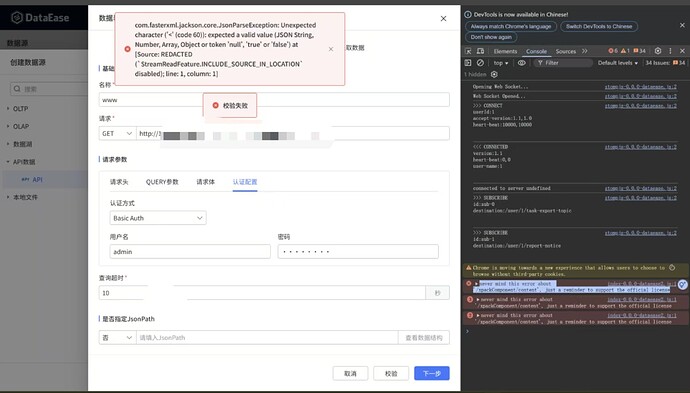This screenshot has height=393, width=690.
Task: Open the DevTools three-dot customize menu
Action: (x=670, y=51)
